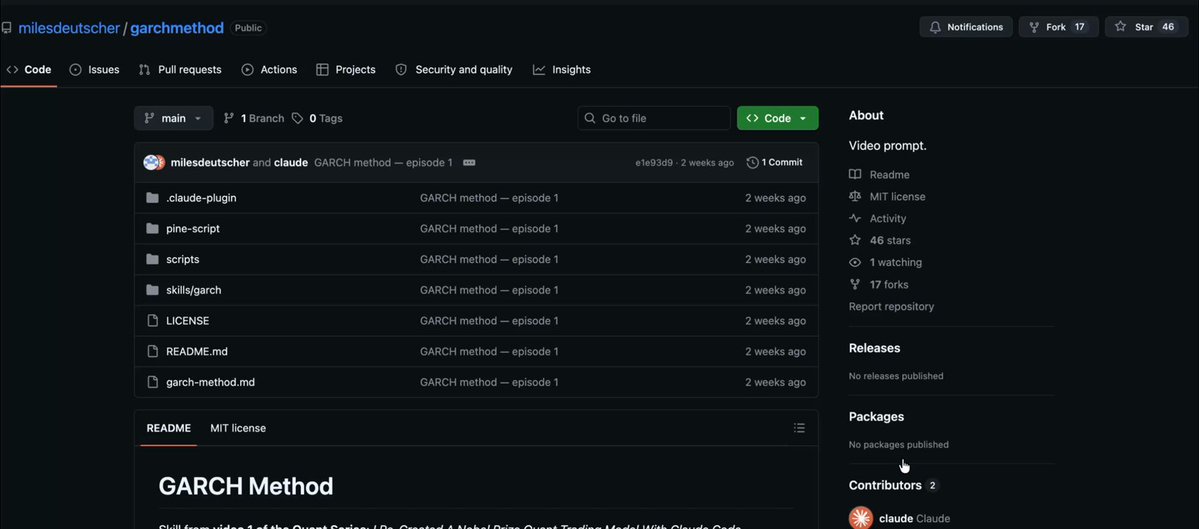The image size is (1199, 529).
Task: Click the commit author avatar stack
Action: pyautogui.click(x=154, y=163)
